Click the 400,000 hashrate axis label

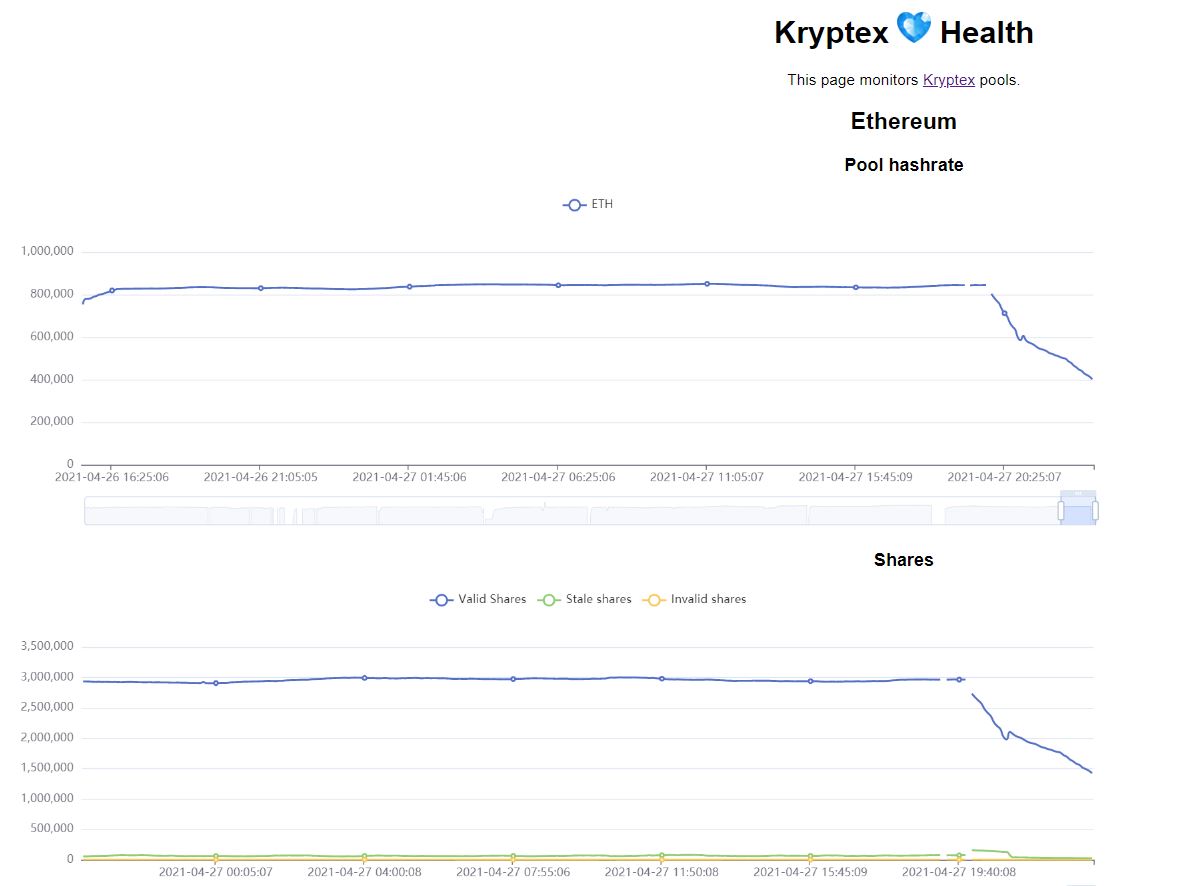click(x=52, y=379)
